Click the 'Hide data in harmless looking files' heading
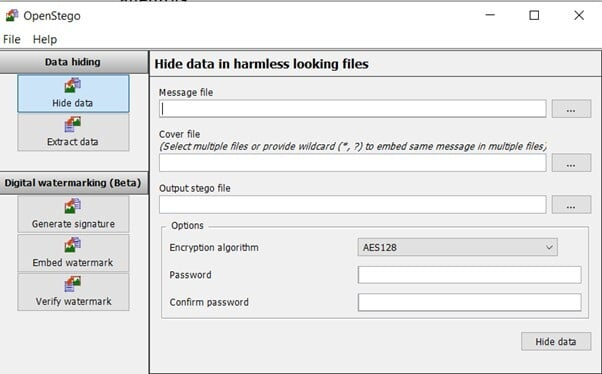 tap(261, 64)
